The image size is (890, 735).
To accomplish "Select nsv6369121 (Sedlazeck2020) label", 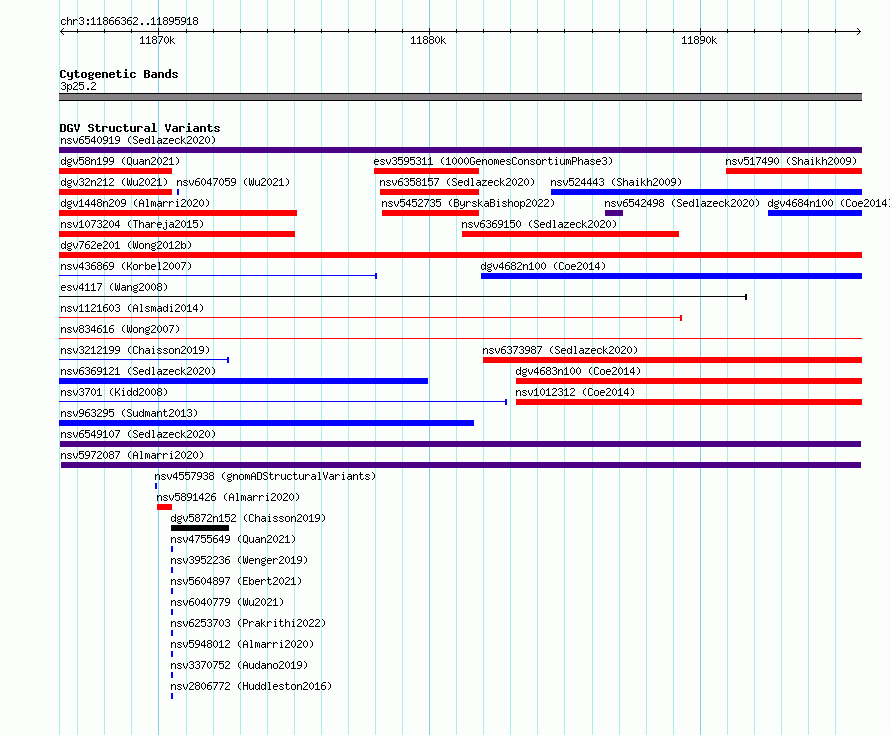I will 138,371.
